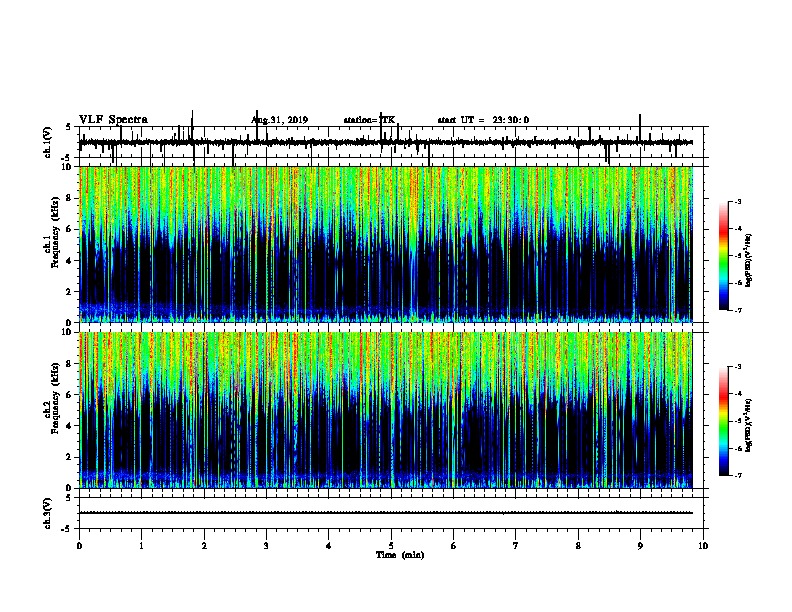Click the time axis tick label '6'
The width and height of the screenshot is (792, 612).
click(x=454, y=546)
